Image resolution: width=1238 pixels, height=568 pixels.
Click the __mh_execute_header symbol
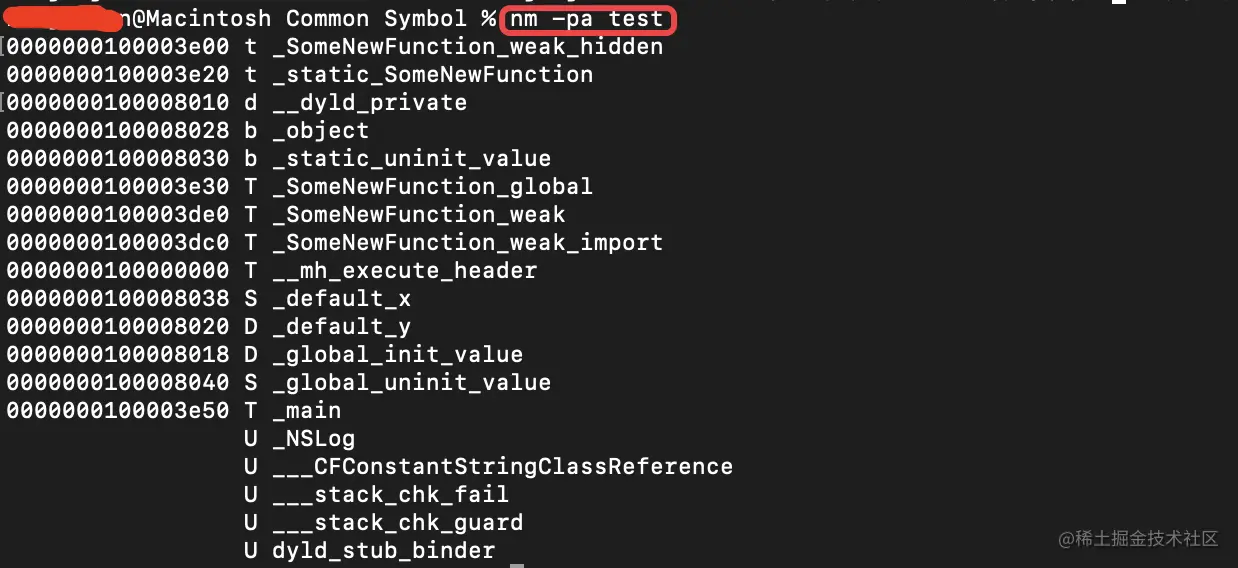click(x=404, y=271)
